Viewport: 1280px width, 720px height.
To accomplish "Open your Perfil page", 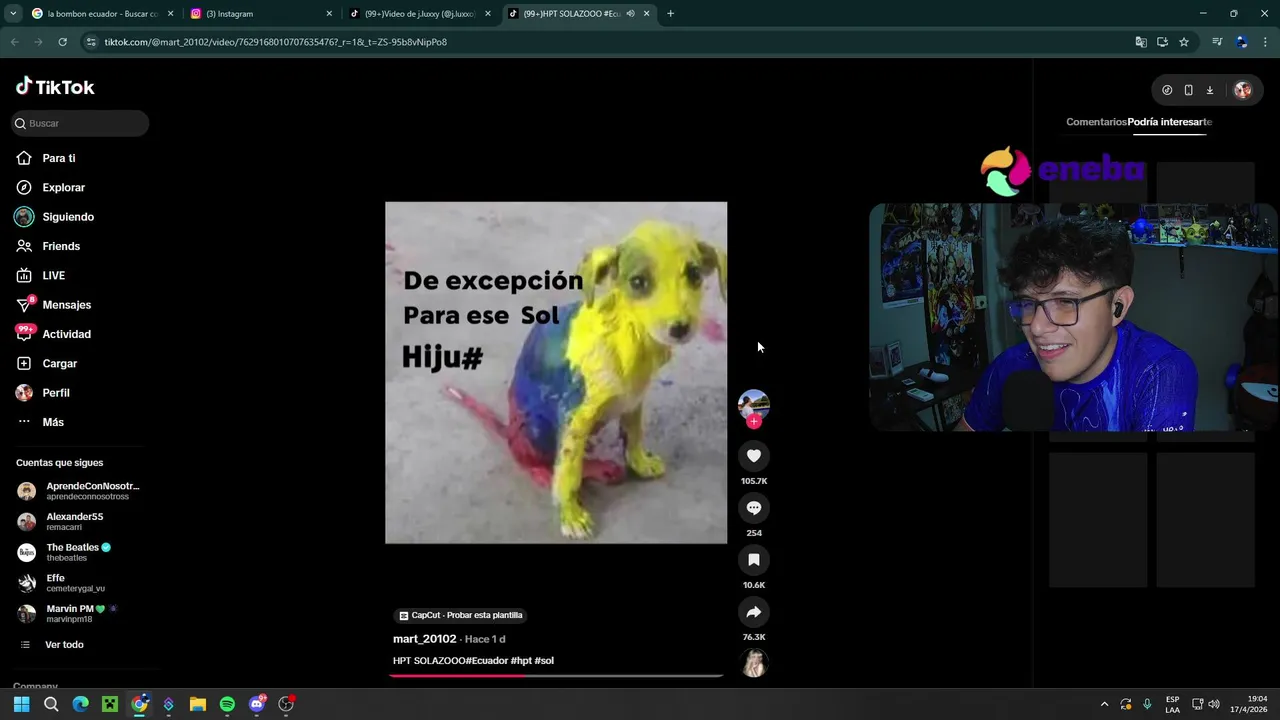I will tap(56, 393).
